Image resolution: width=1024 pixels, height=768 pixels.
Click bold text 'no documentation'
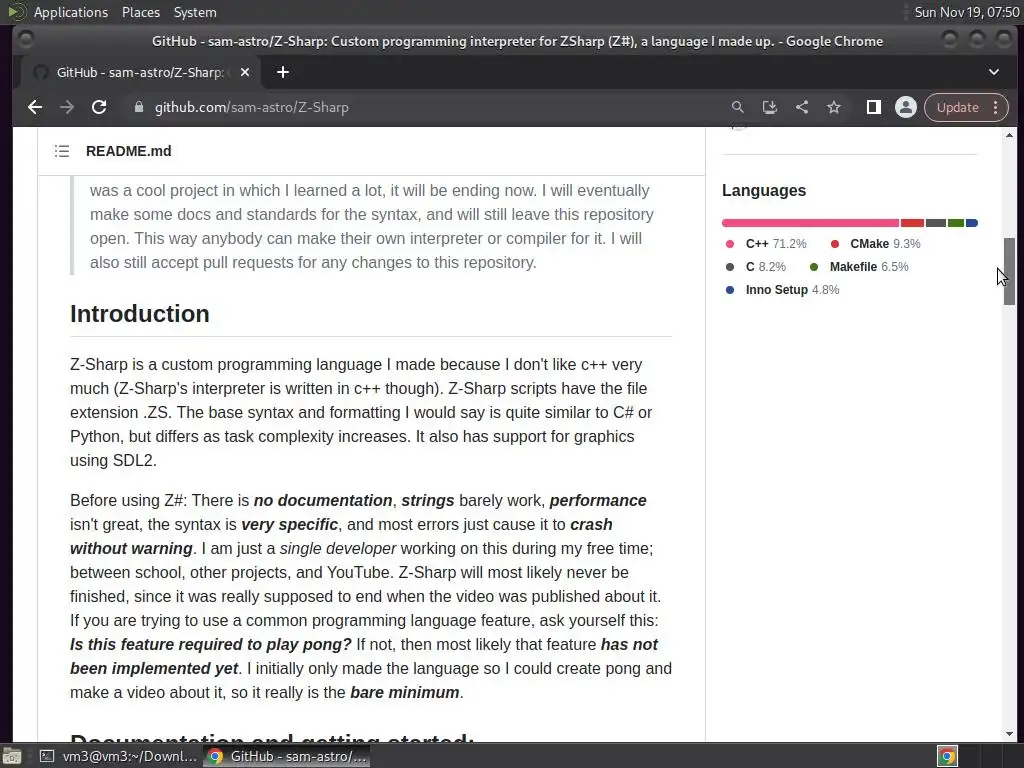click(323, 500)
